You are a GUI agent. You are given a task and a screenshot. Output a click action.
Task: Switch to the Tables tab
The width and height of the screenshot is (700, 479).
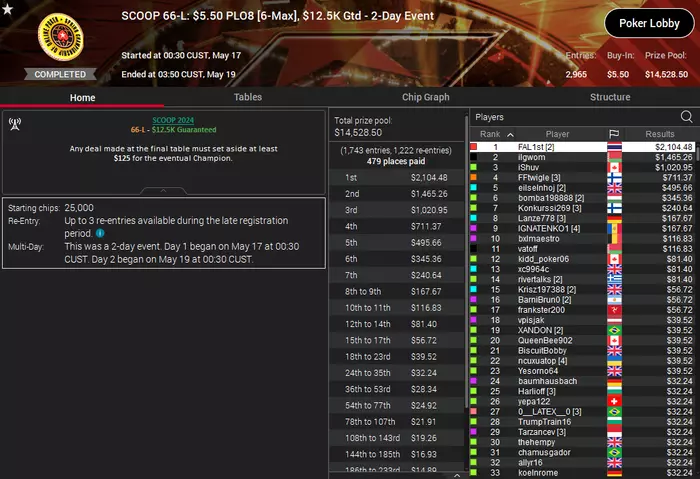pyautogui.click(x=248, y=97)
